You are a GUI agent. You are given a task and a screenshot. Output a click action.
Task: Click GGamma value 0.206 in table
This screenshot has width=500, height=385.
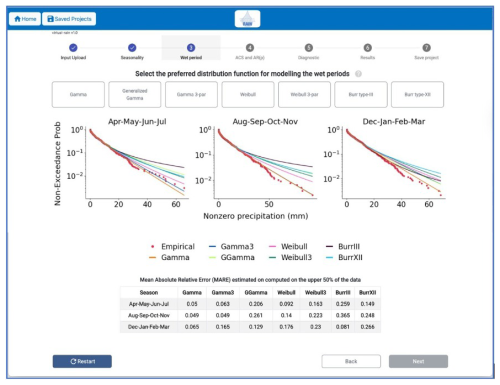(256, 304)
